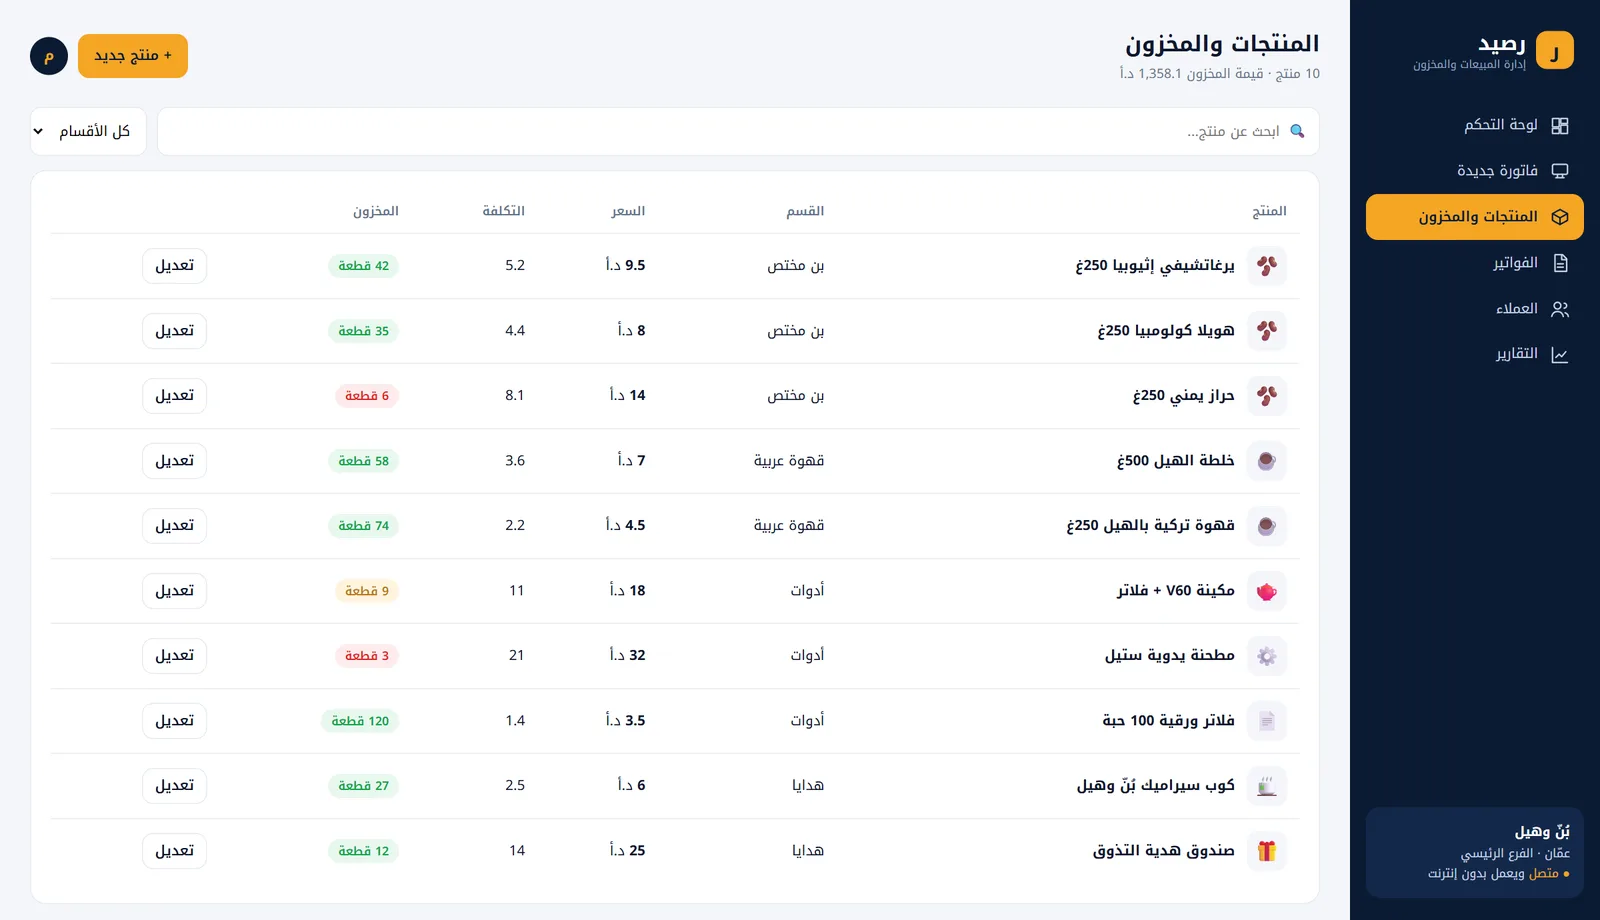Click the + منتج جديد button

pos(133,56)
